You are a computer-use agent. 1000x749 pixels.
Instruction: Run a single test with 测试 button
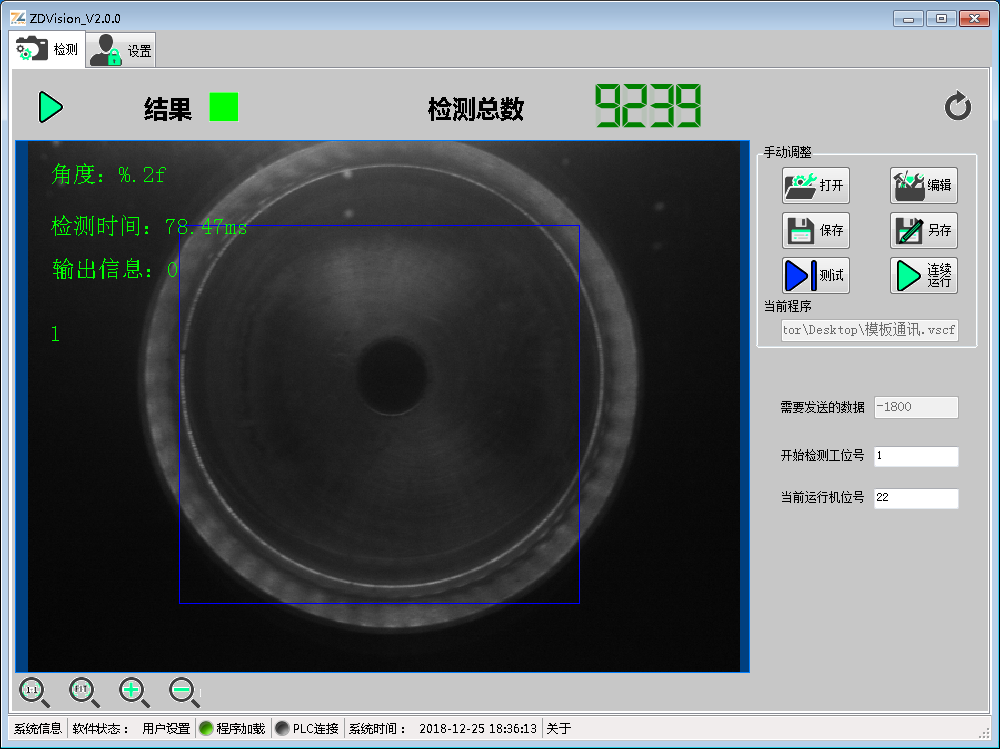816,275
